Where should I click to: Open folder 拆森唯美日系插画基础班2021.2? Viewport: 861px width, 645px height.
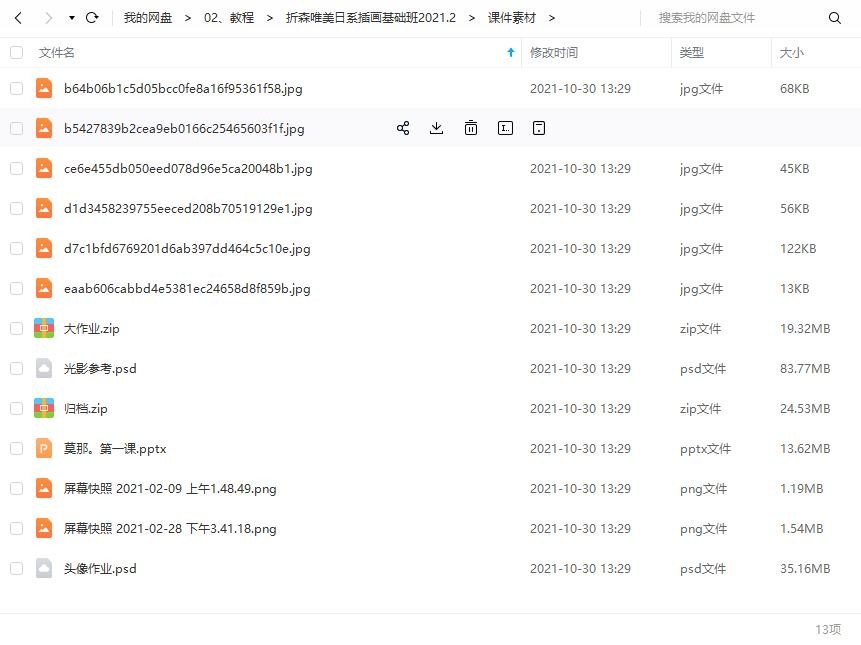pos(371,17)
